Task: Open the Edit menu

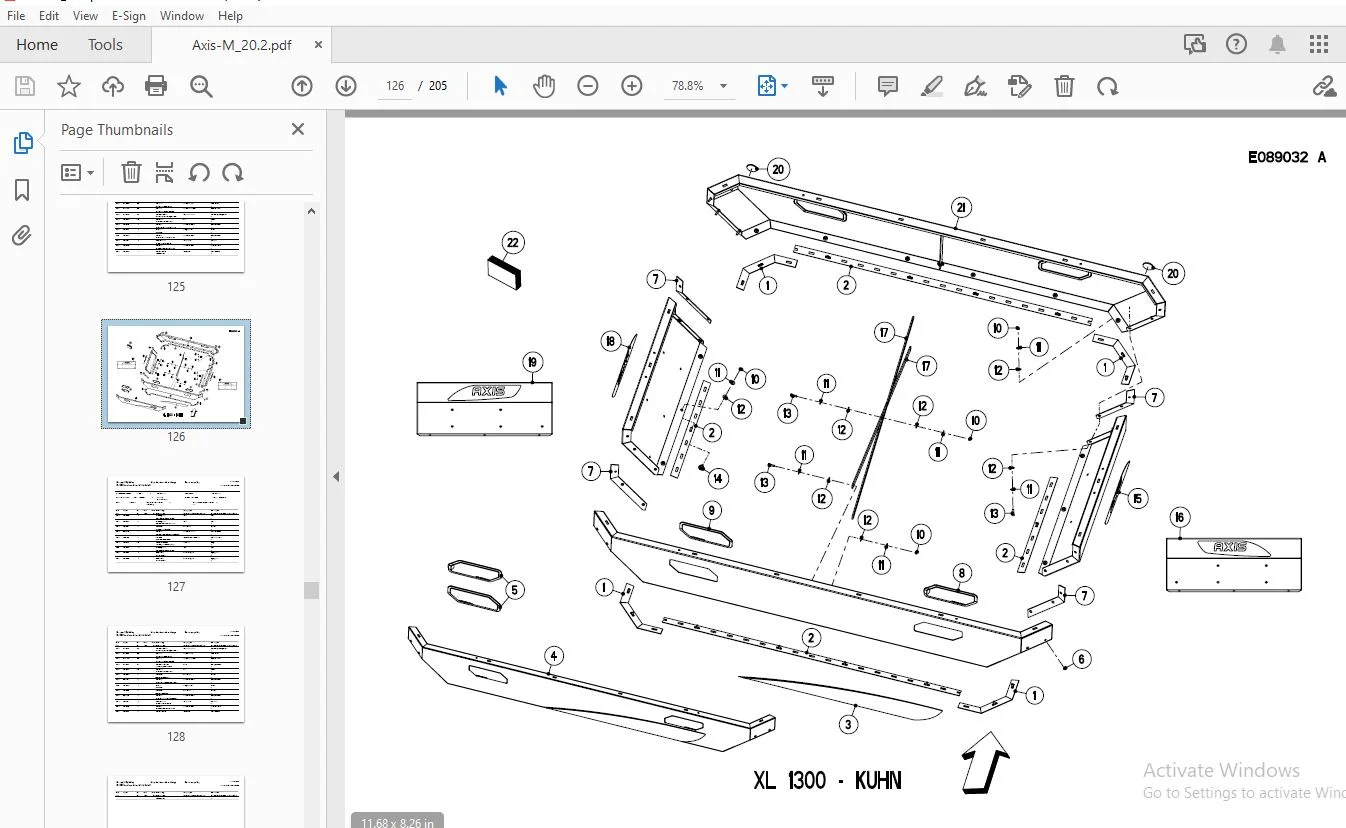Action: click(49, 15)
